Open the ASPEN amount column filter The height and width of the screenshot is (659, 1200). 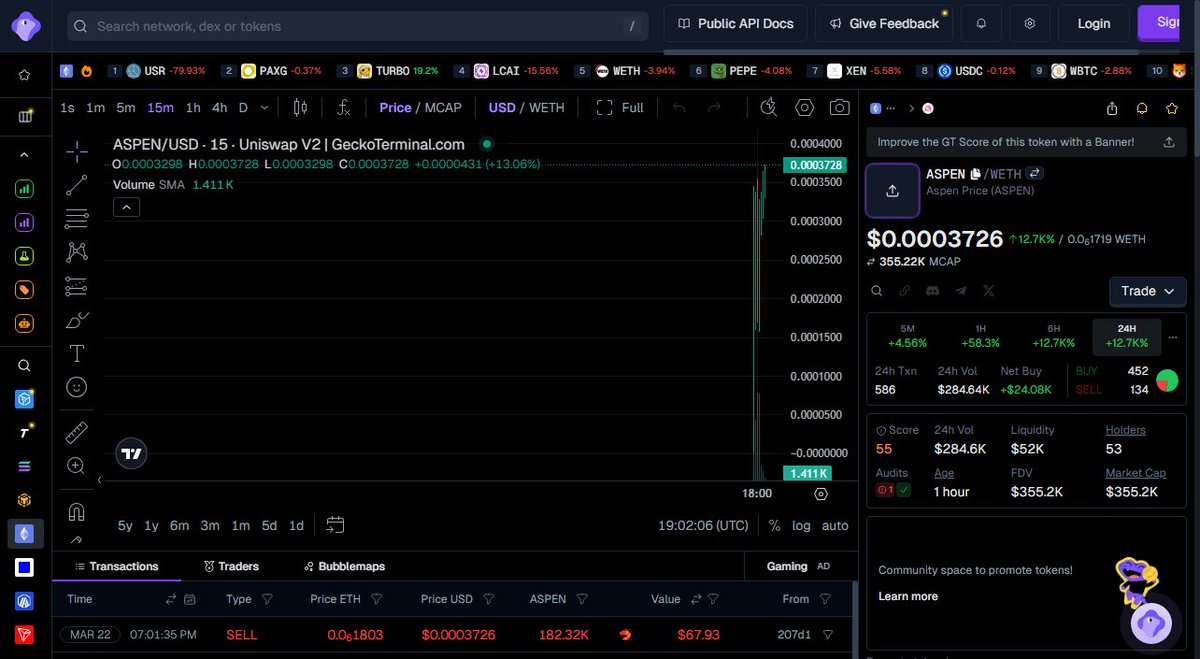pos(582,599)
